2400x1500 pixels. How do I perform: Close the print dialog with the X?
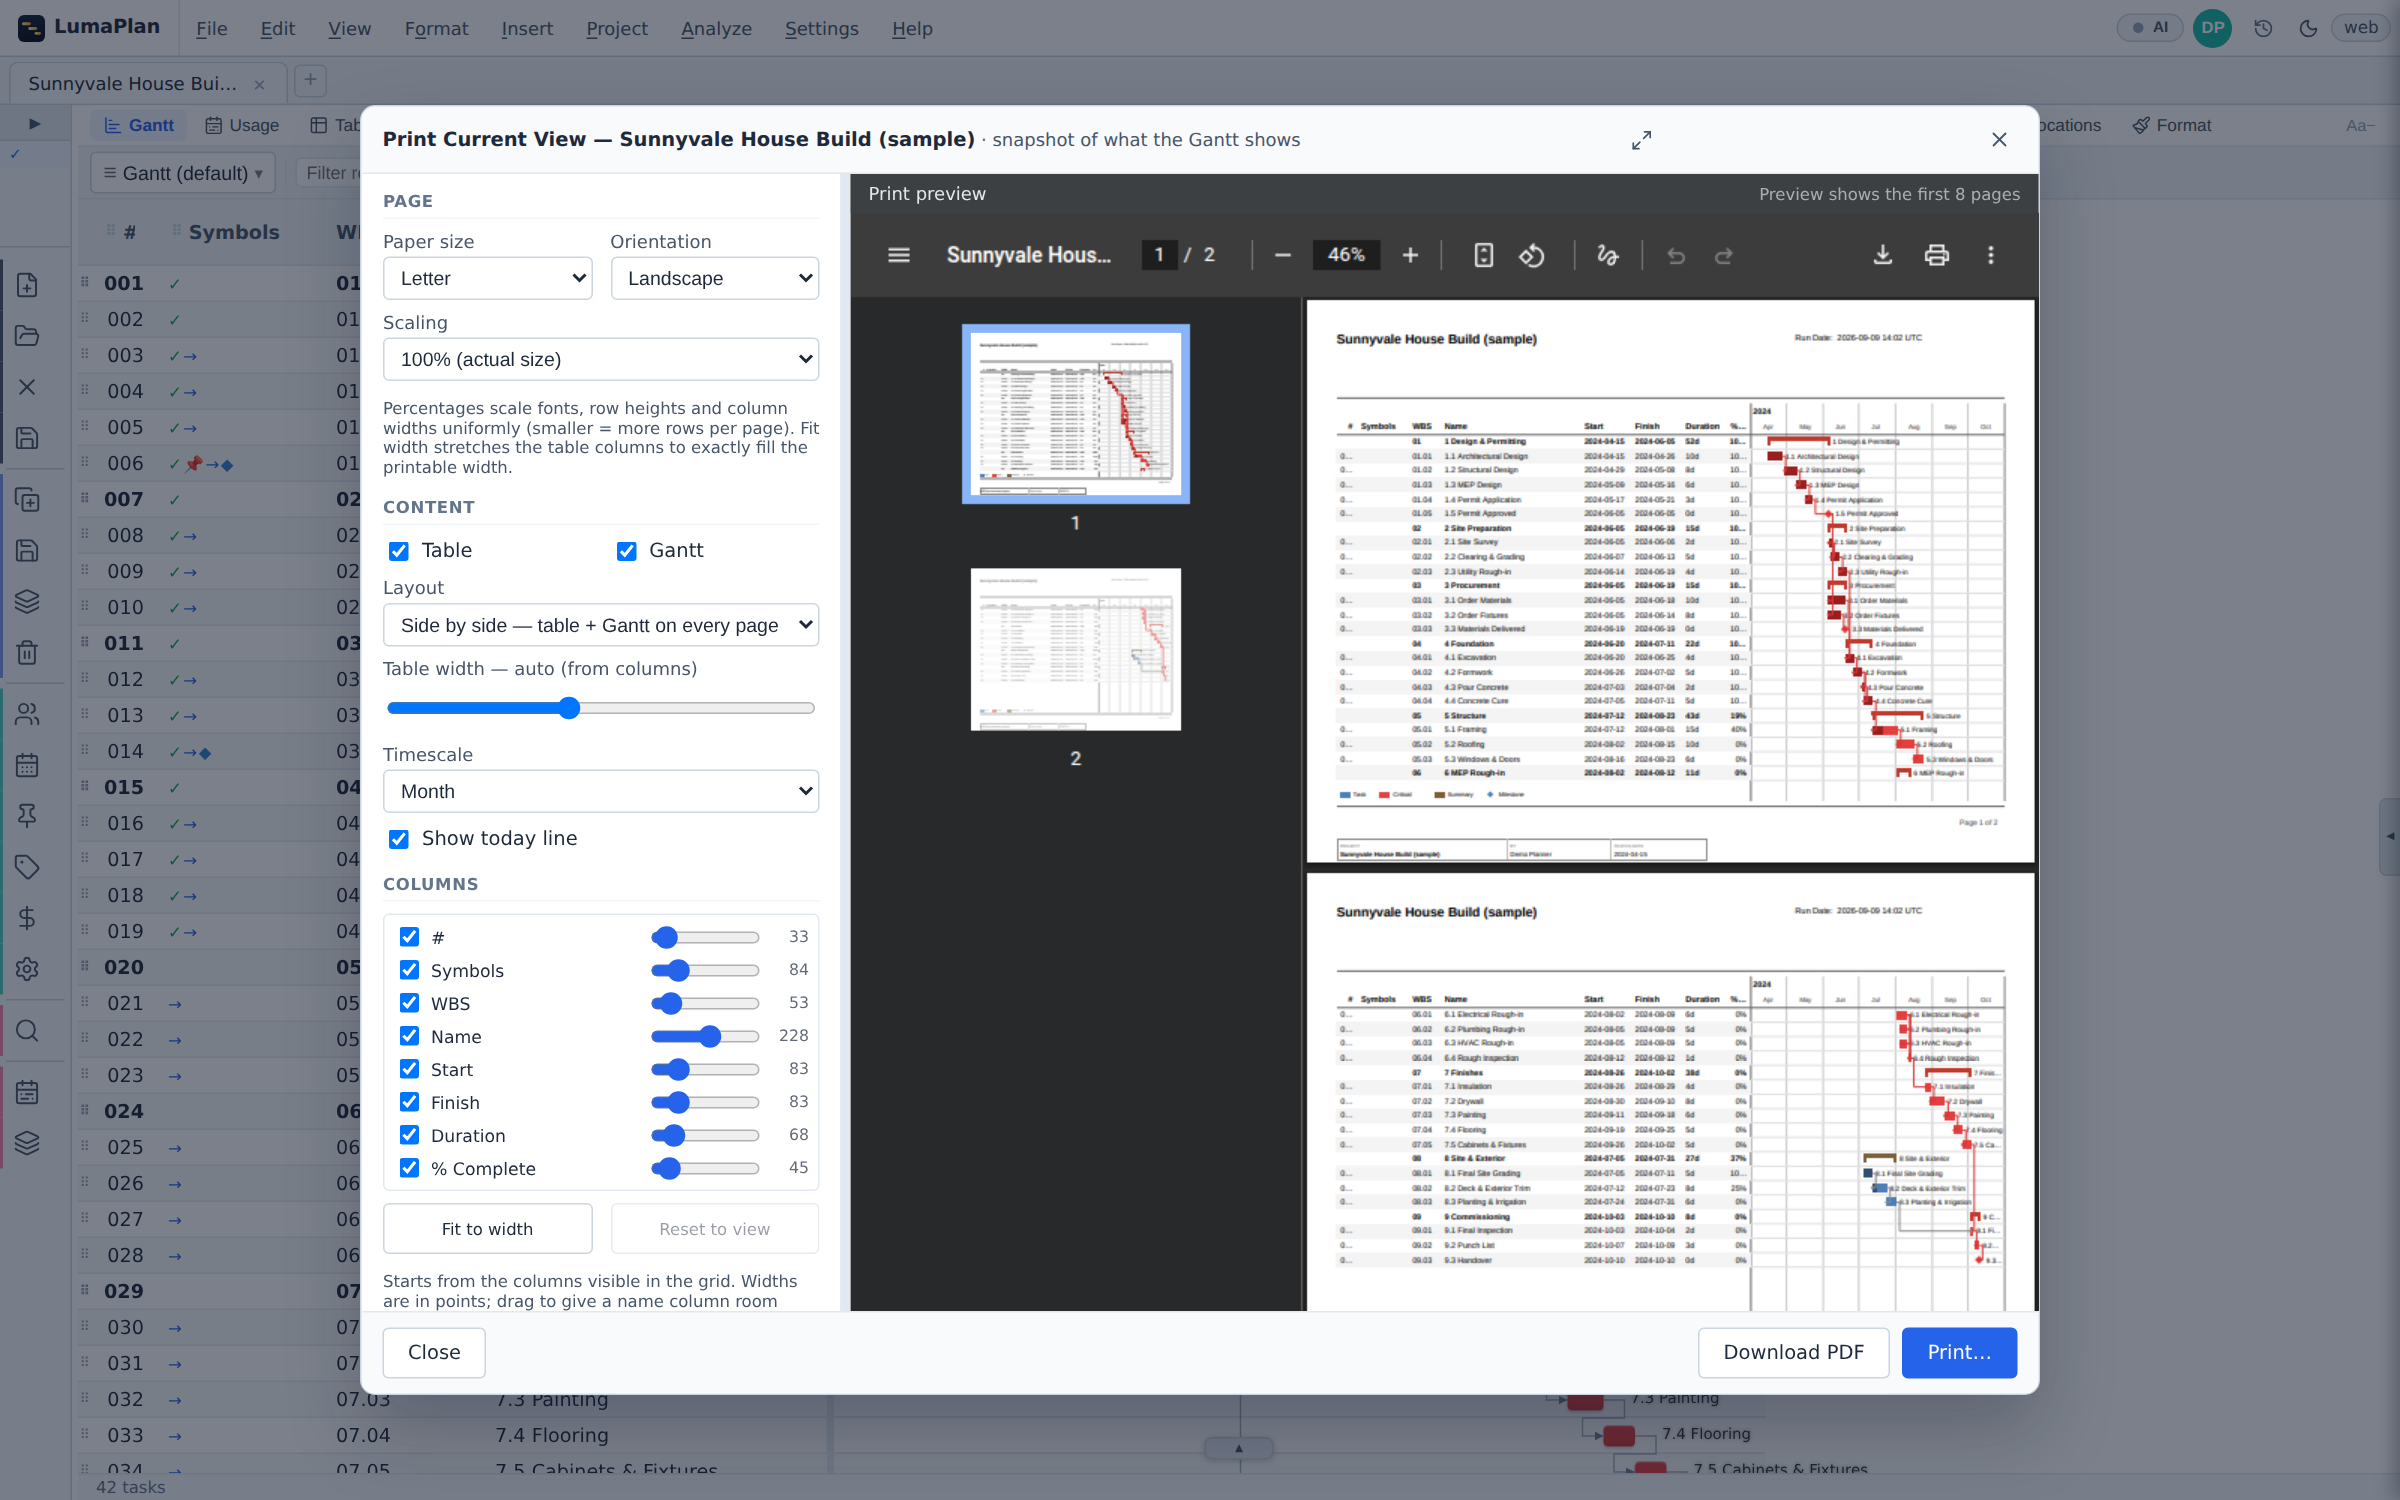pos(1998,140)
